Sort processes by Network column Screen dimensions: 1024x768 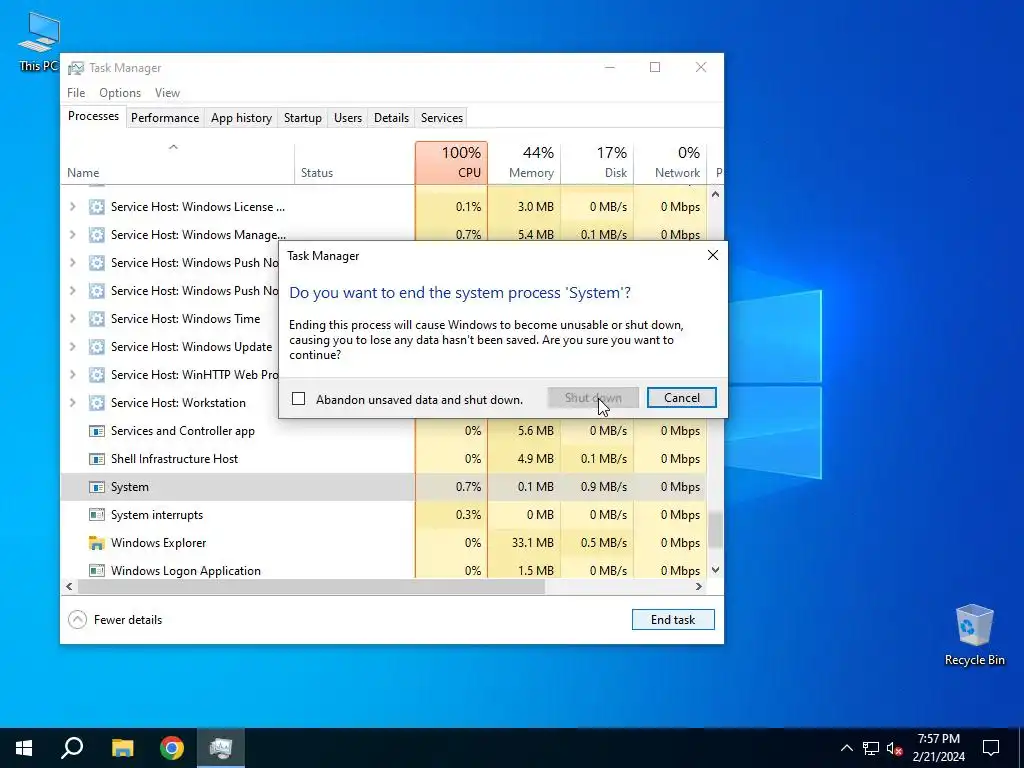[x=671, y=163]
